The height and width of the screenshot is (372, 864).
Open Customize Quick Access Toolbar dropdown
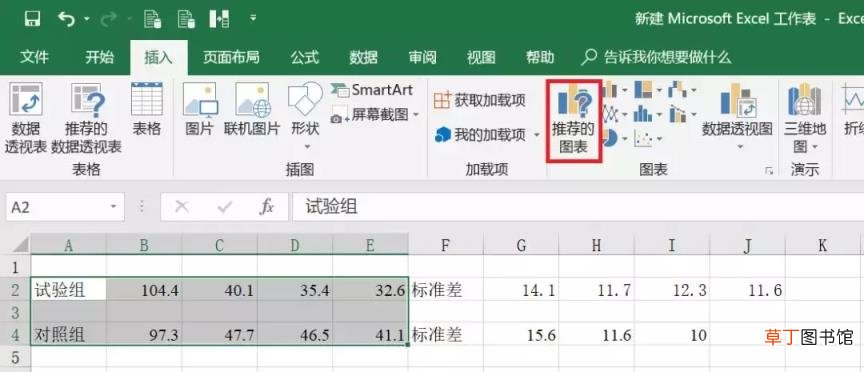[x=253, y=18]
